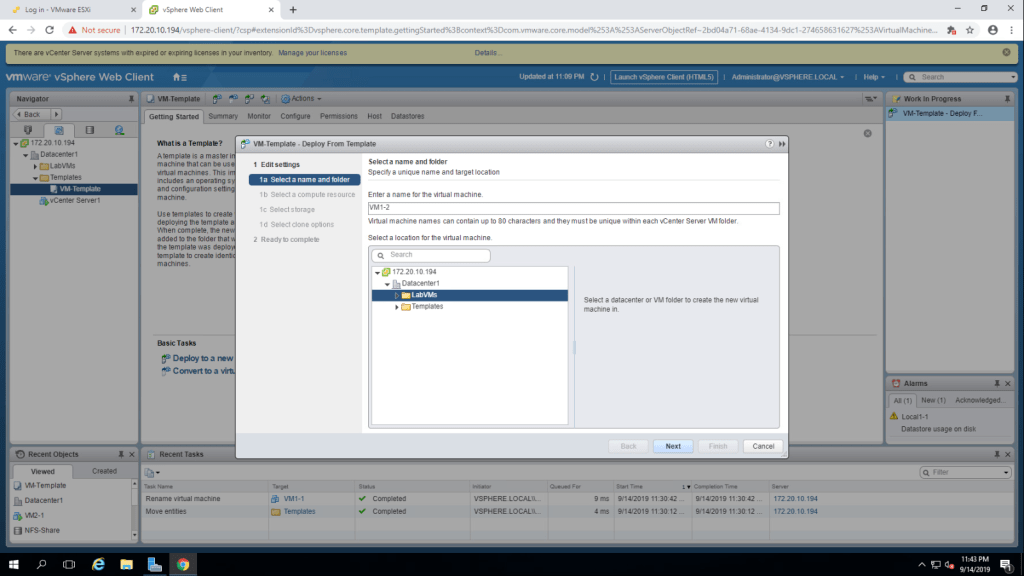This screenshot has height=576, width=1024.
Task: Open the Hosts and Clusters navigator tab
Action: coord(27,130)
